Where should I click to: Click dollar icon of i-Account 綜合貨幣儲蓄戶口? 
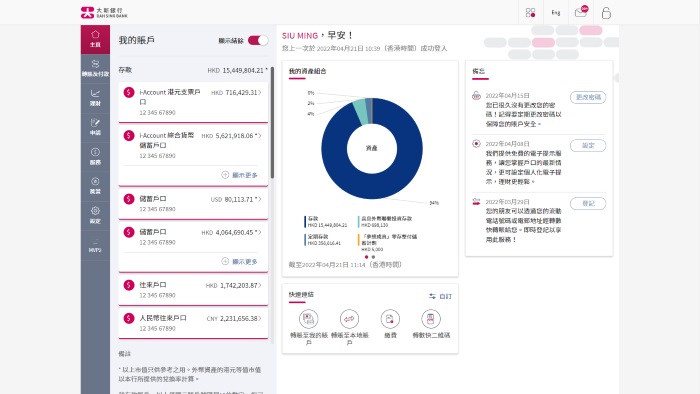coord(129,136)
